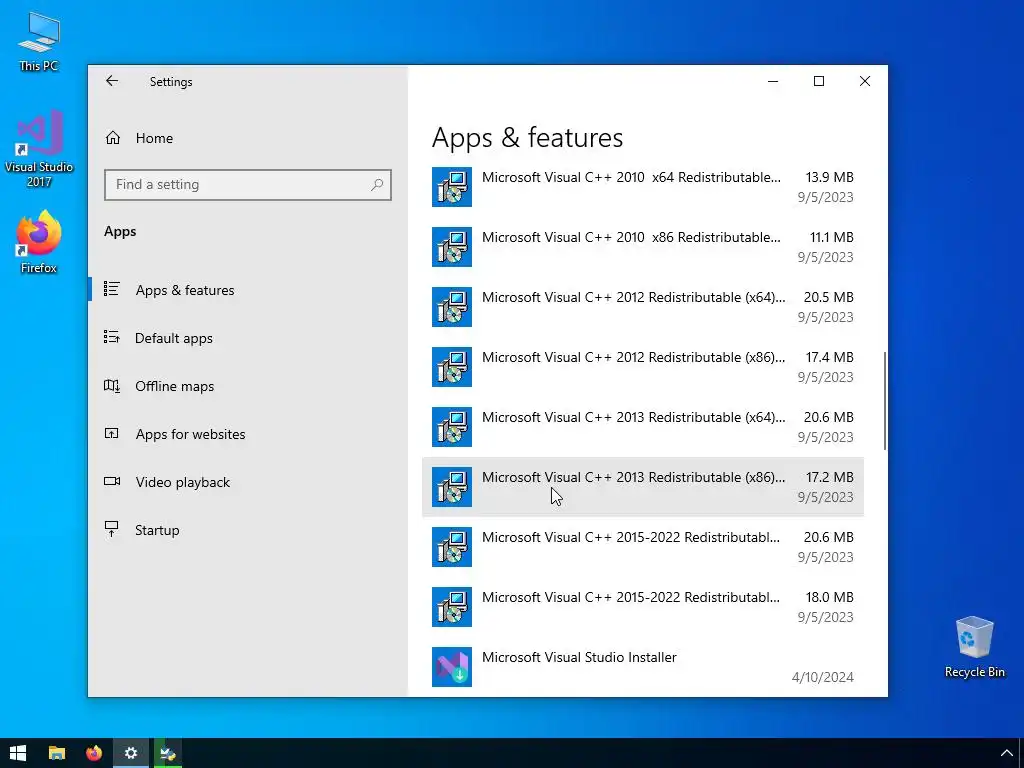The width and height of the screenshot is (1024, 768).
Task: Select Visual C++ 2013 Redistributable (x64) entry
Action: 643,427
